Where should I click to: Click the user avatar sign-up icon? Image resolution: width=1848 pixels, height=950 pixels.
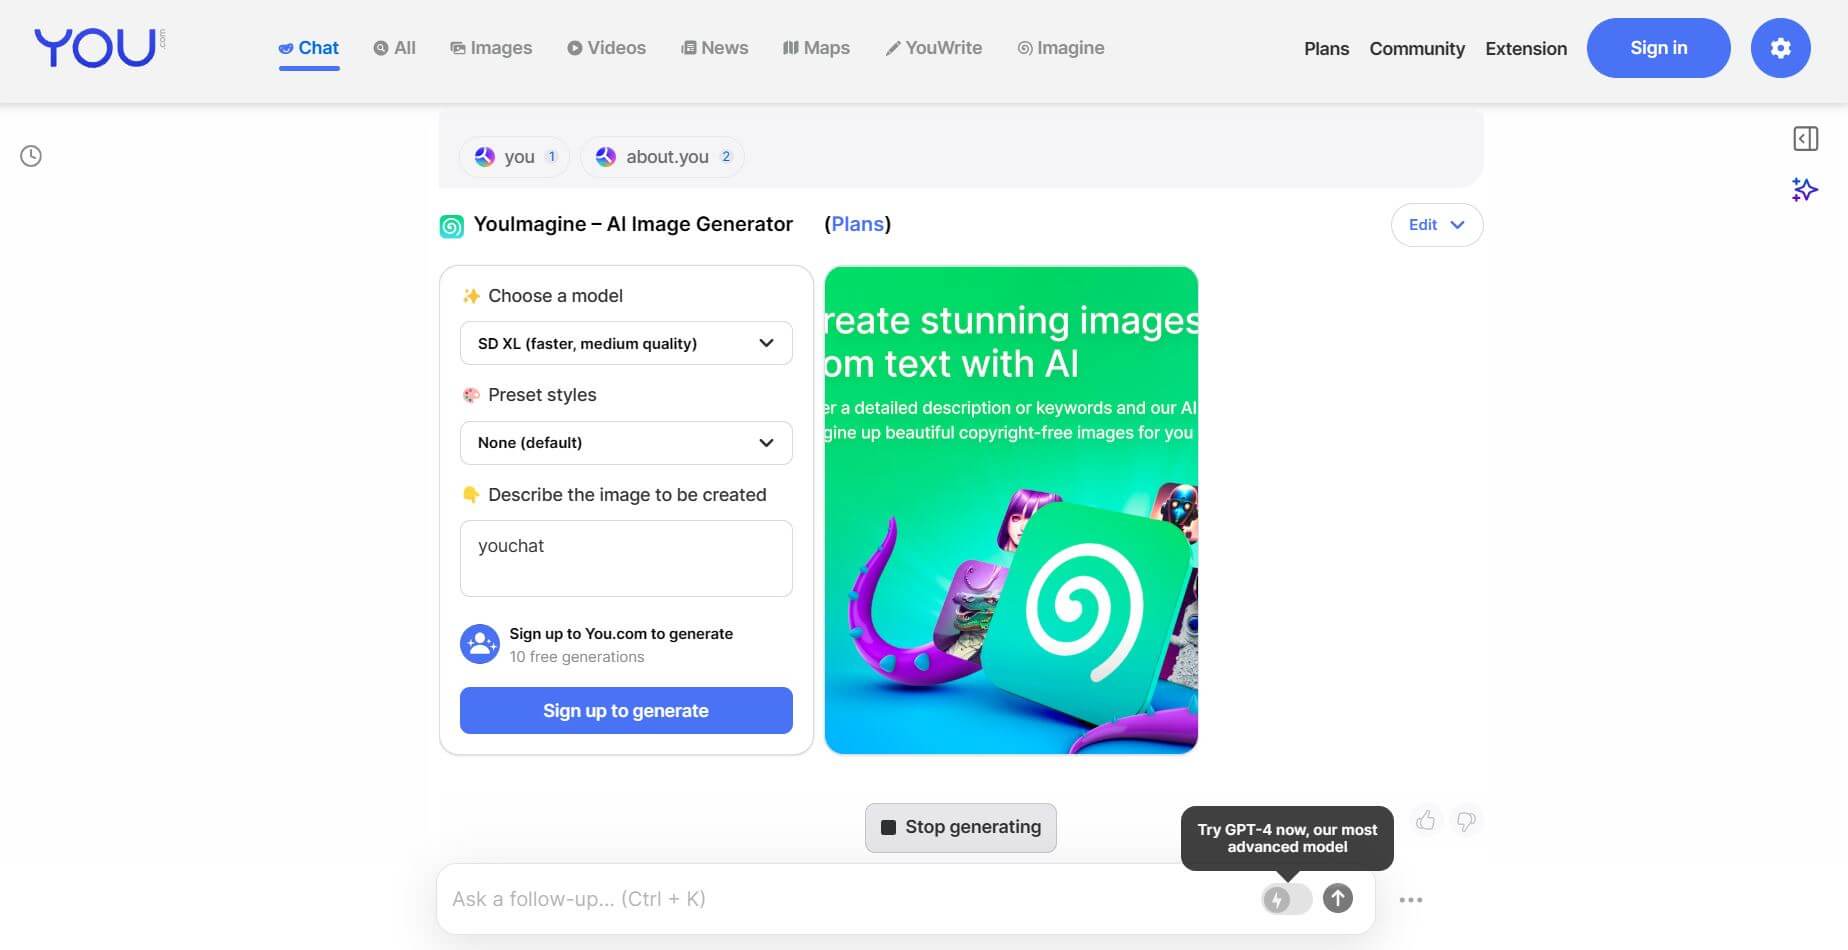tap(480, 645)
